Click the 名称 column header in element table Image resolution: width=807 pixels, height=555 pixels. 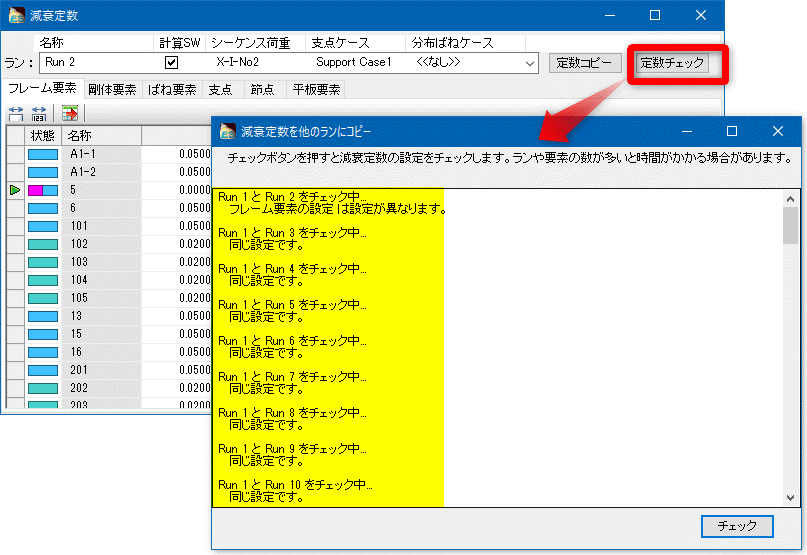coord(101,135)
